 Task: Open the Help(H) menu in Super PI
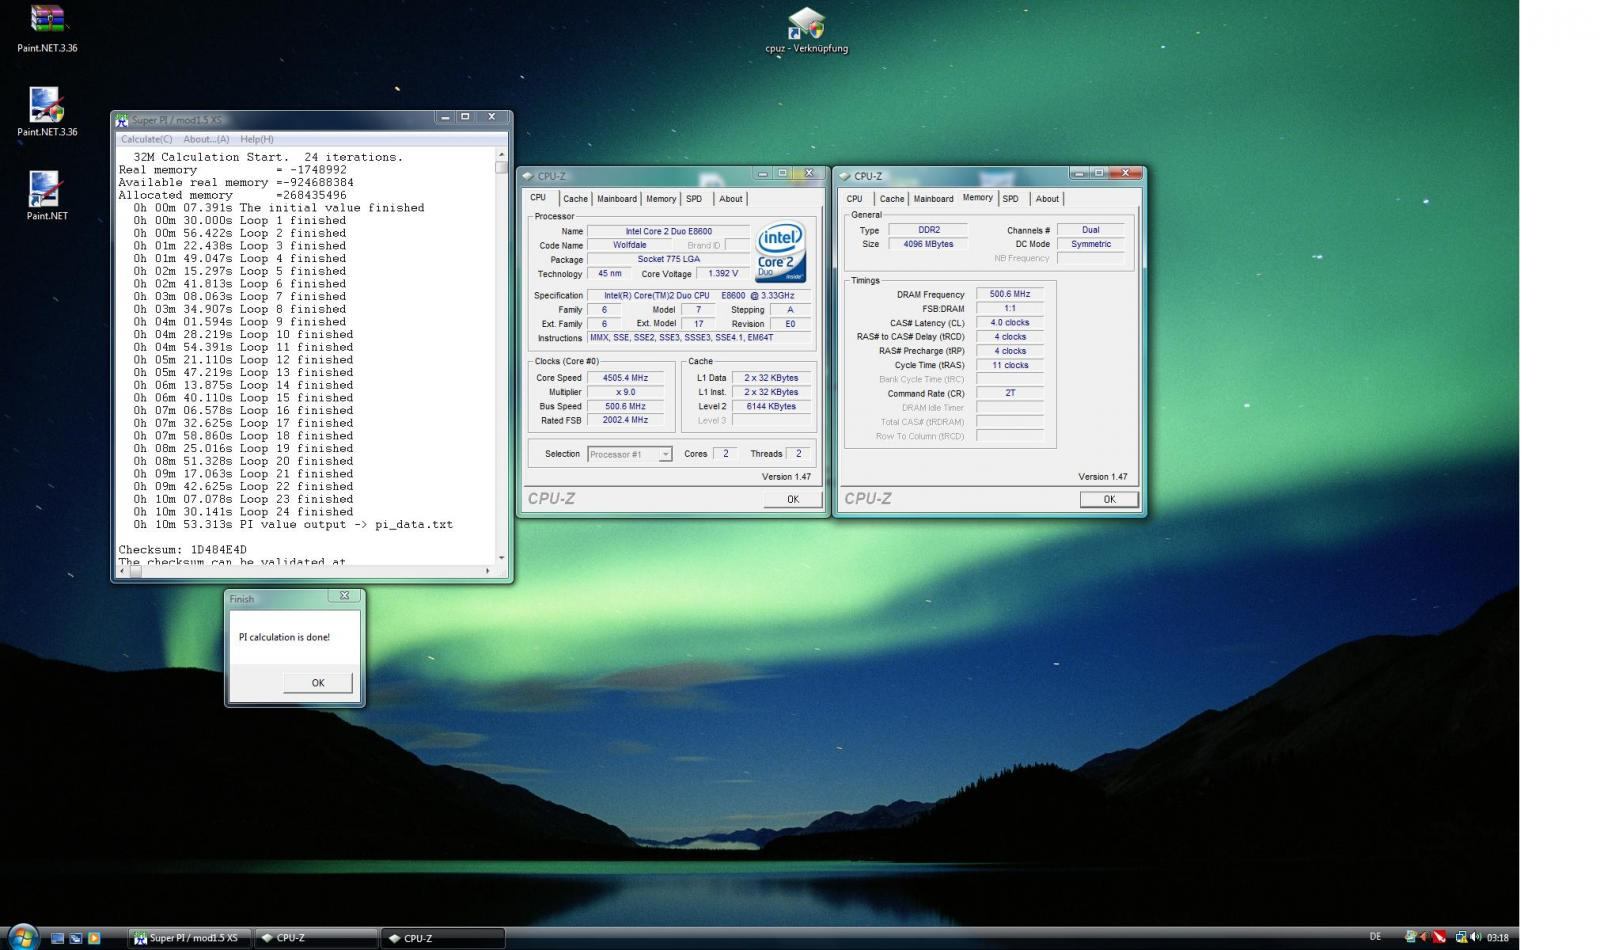point(257,139)
